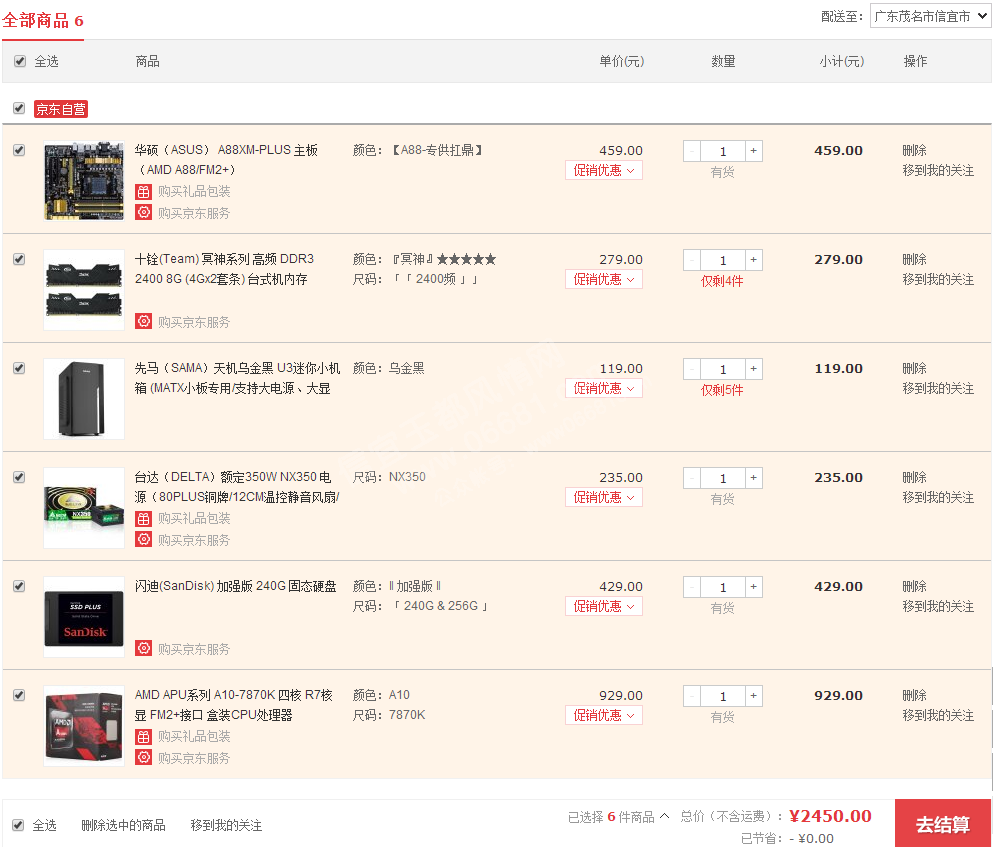
Task: Expand 促销优惠 for ASUS motherboard
Action: (x=604, y=170)
